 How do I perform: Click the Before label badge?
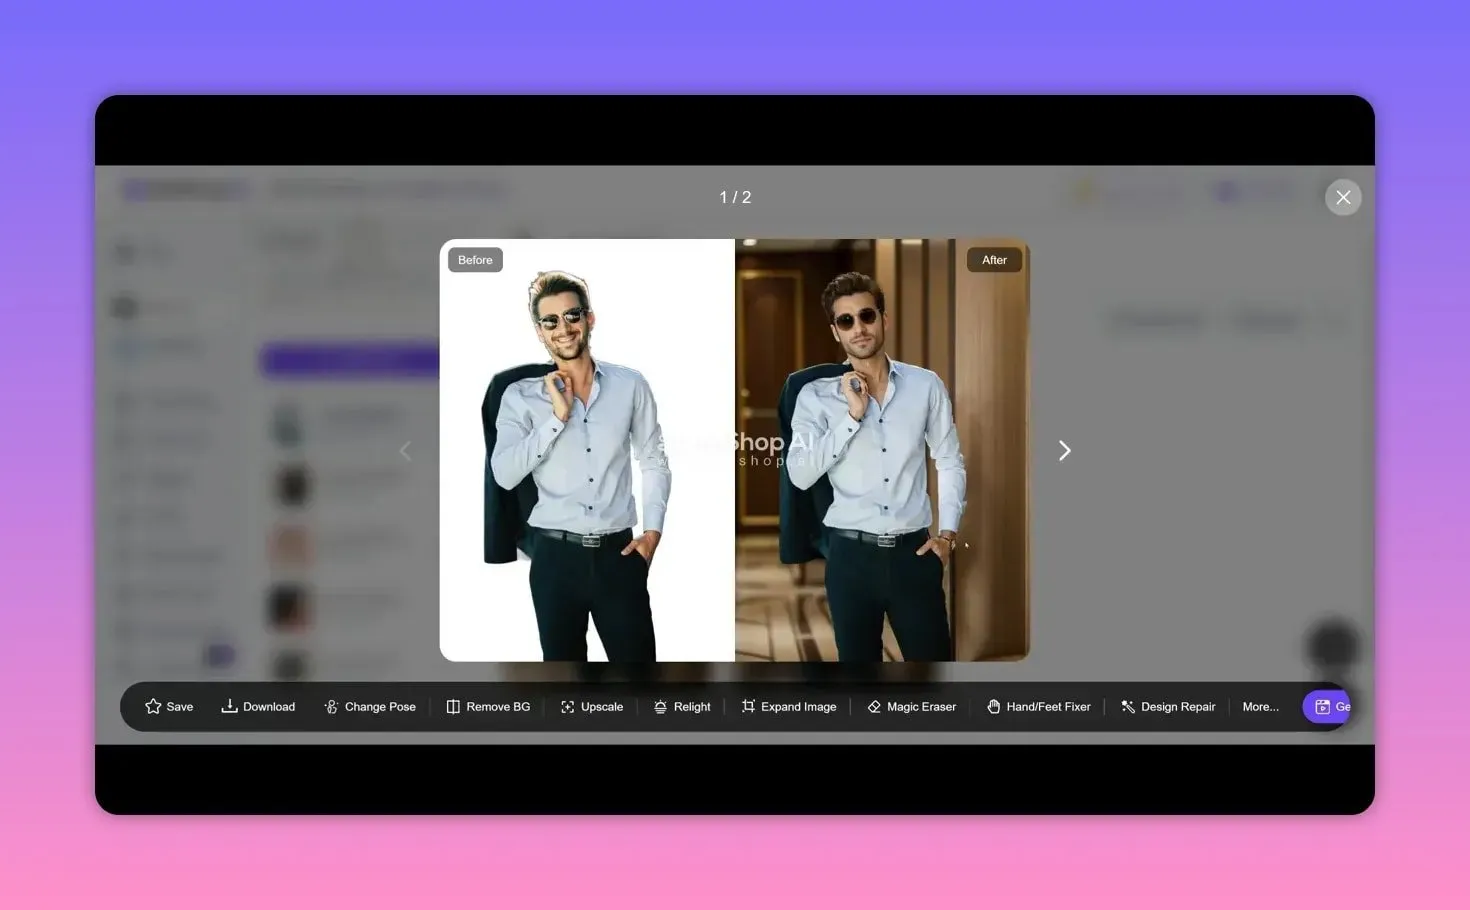(x=475, y=260)
